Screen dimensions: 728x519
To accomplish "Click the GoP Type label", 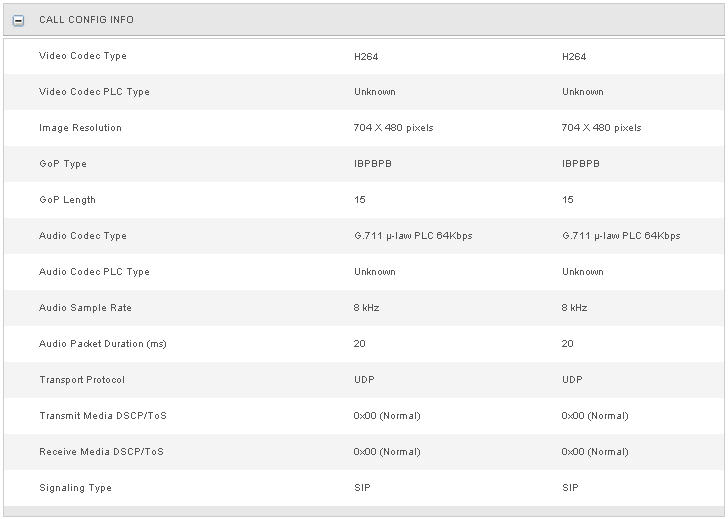I will (63, 163).
